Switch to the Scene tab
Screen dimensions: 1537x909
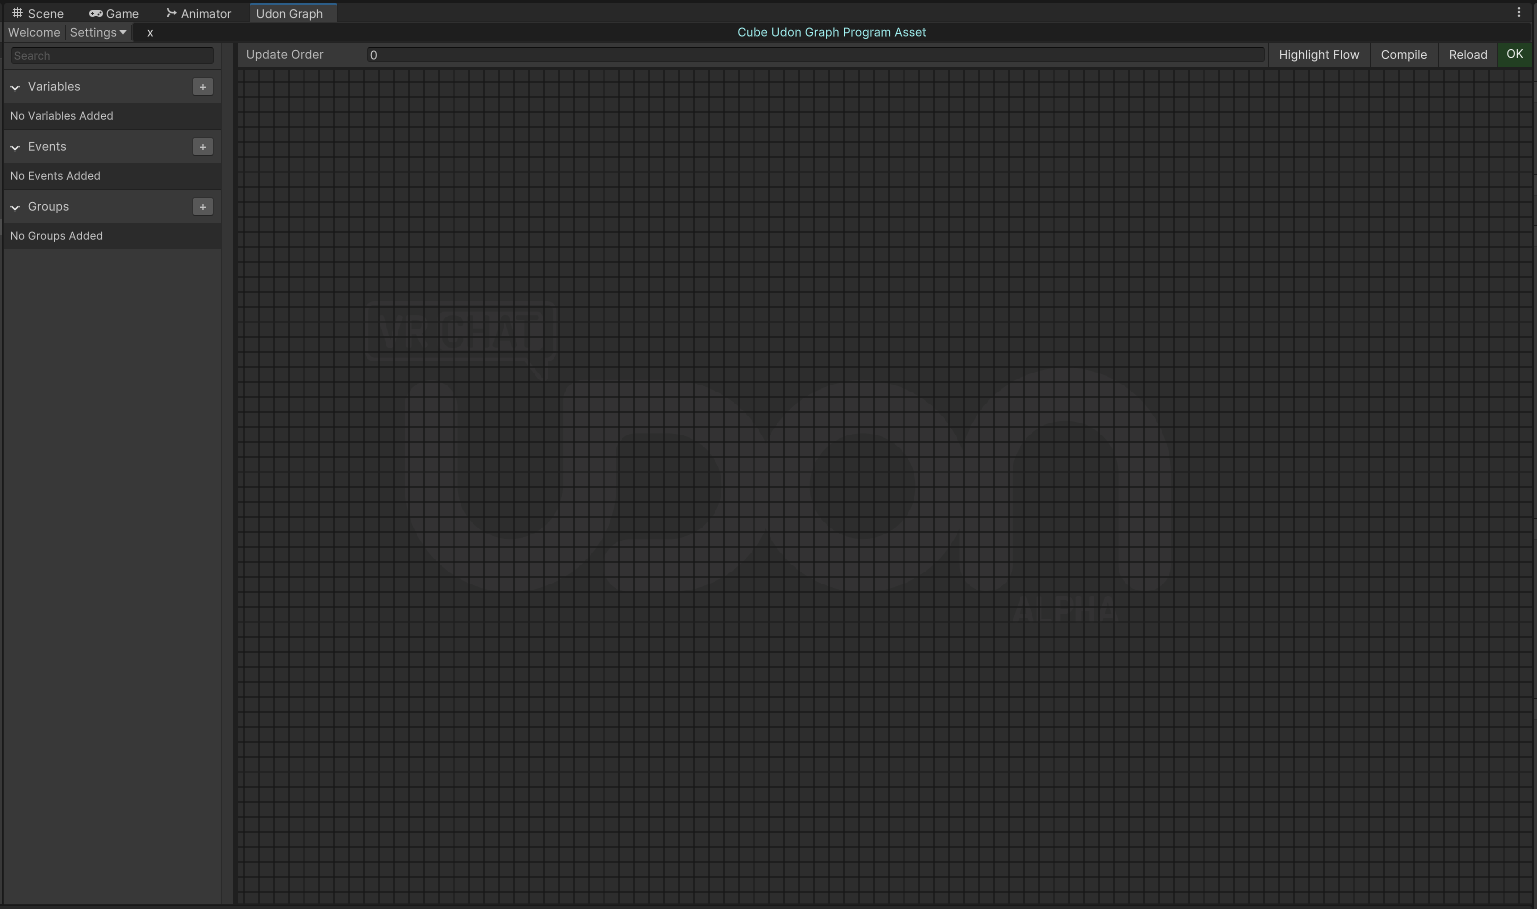click(39, 13)
